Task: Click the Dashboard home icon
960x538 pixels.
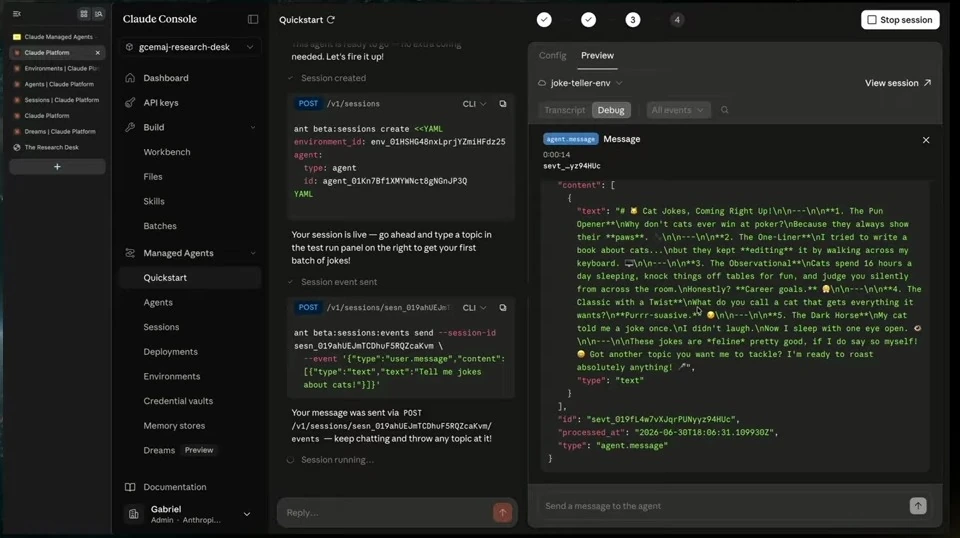Action: coord(130,78)
